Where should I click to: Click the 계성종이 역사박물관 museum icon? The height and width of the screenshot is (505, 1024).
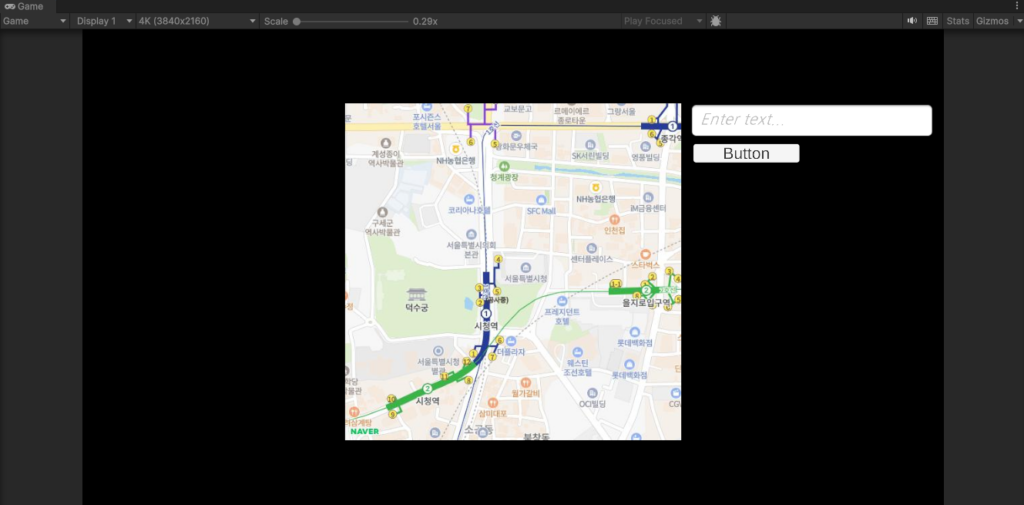[385, 142]
